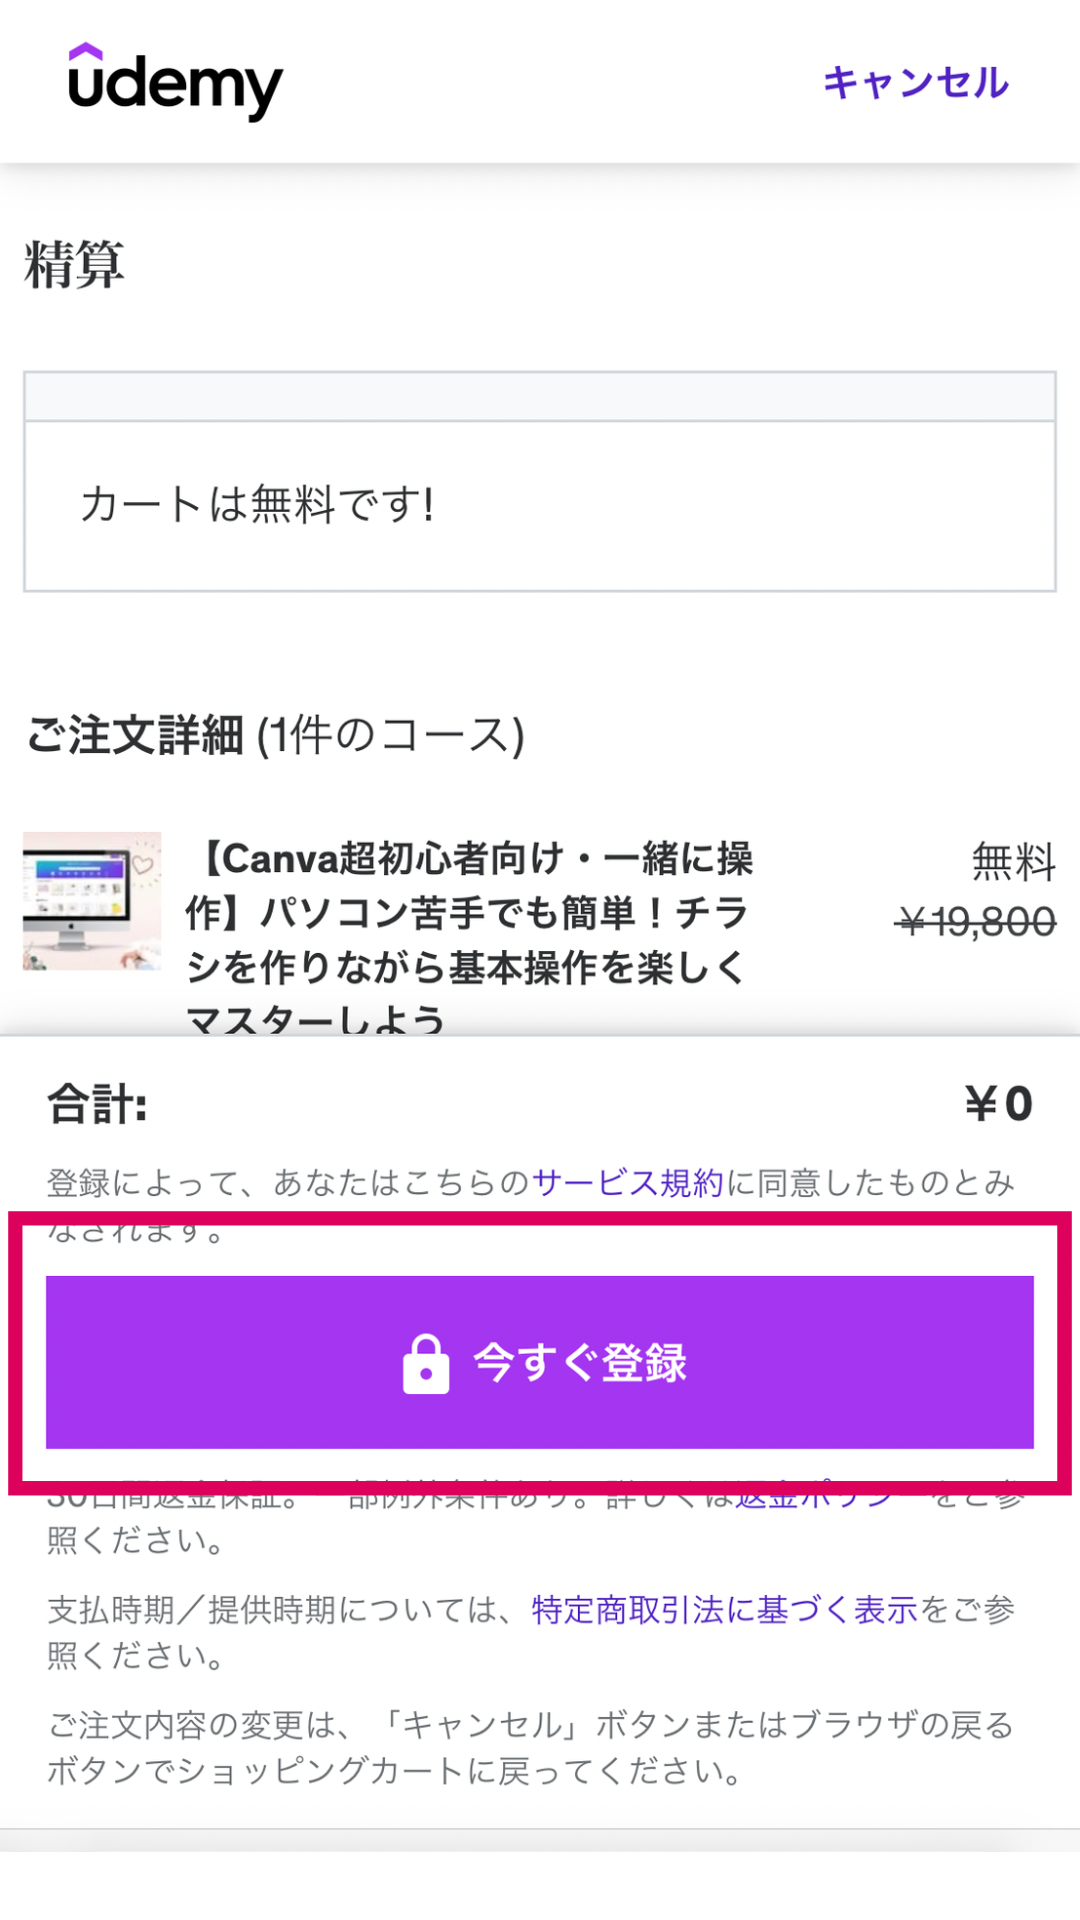
Task: Click the 精算 page heading
Action: coord(74,265)
